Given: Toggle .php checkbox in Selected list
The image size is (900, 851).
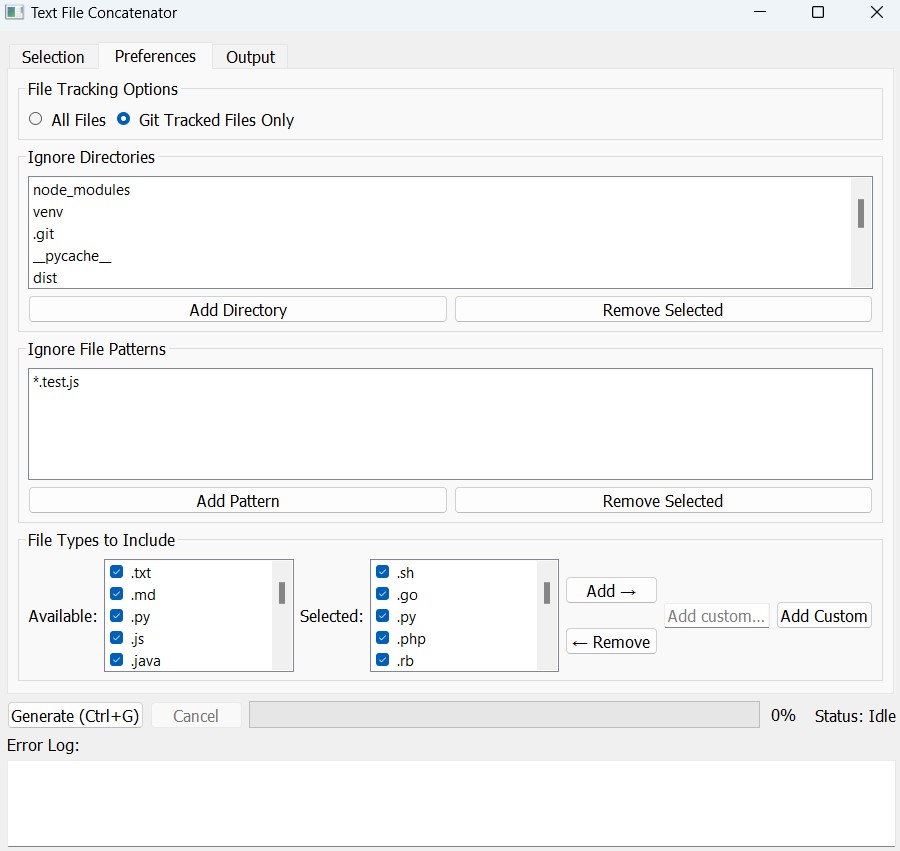Looking at the screenshot, I should pos(382,638).
